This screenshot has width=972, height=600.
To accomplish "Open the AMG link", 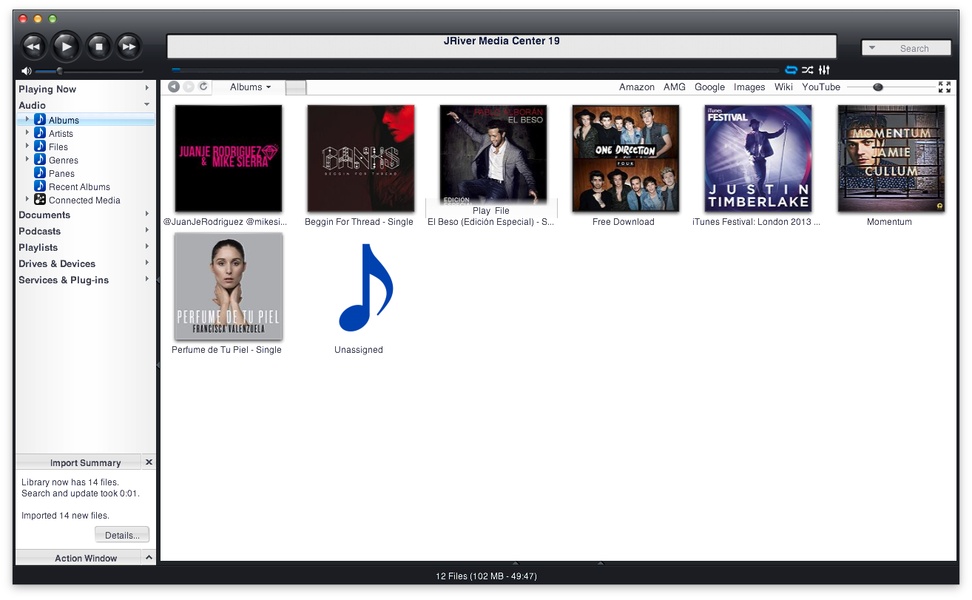I will [x=674, y=87].
